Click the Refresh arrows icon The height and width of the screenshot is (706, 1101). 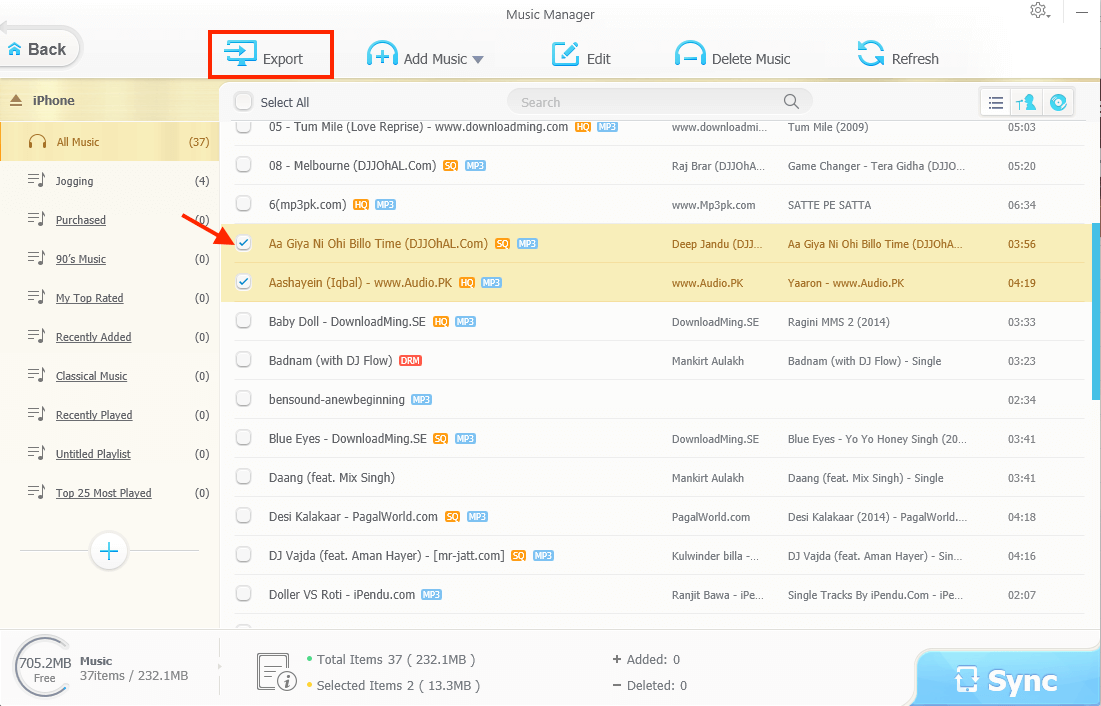[x=871, y=54]
